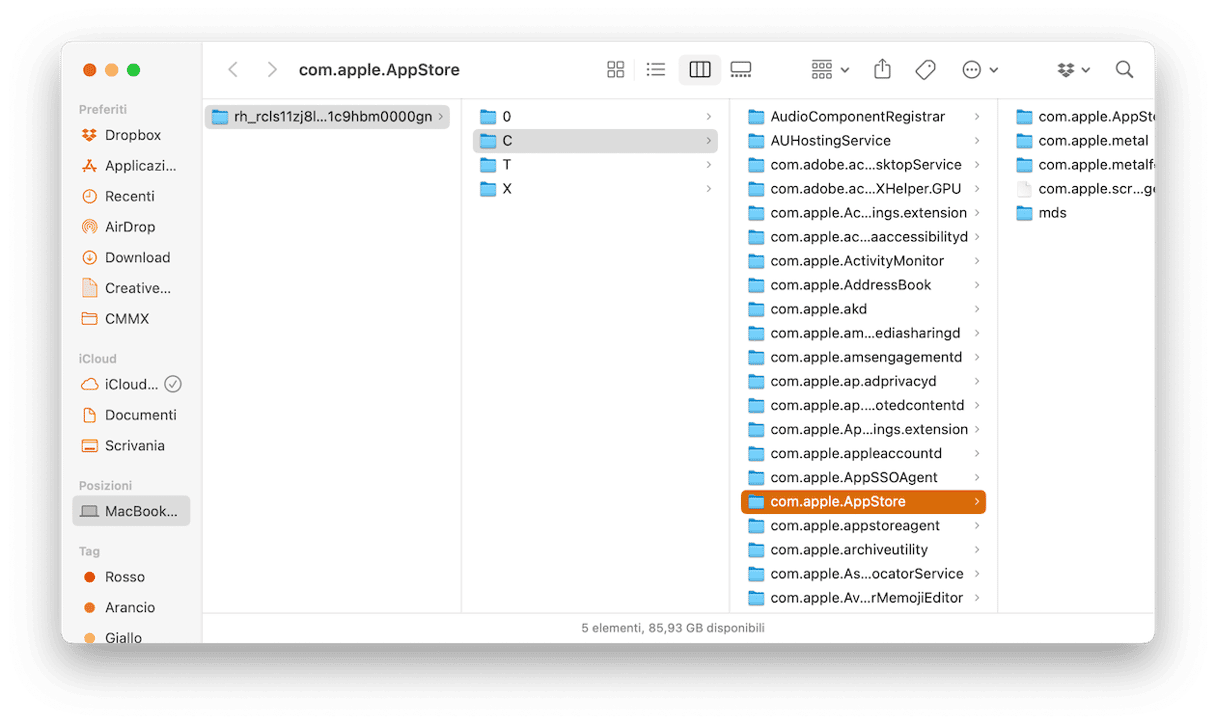Select the com.apple.AppSSOAgent folder
The height and width of the screenshot is (724, 1216).
(x=863, y=477)
